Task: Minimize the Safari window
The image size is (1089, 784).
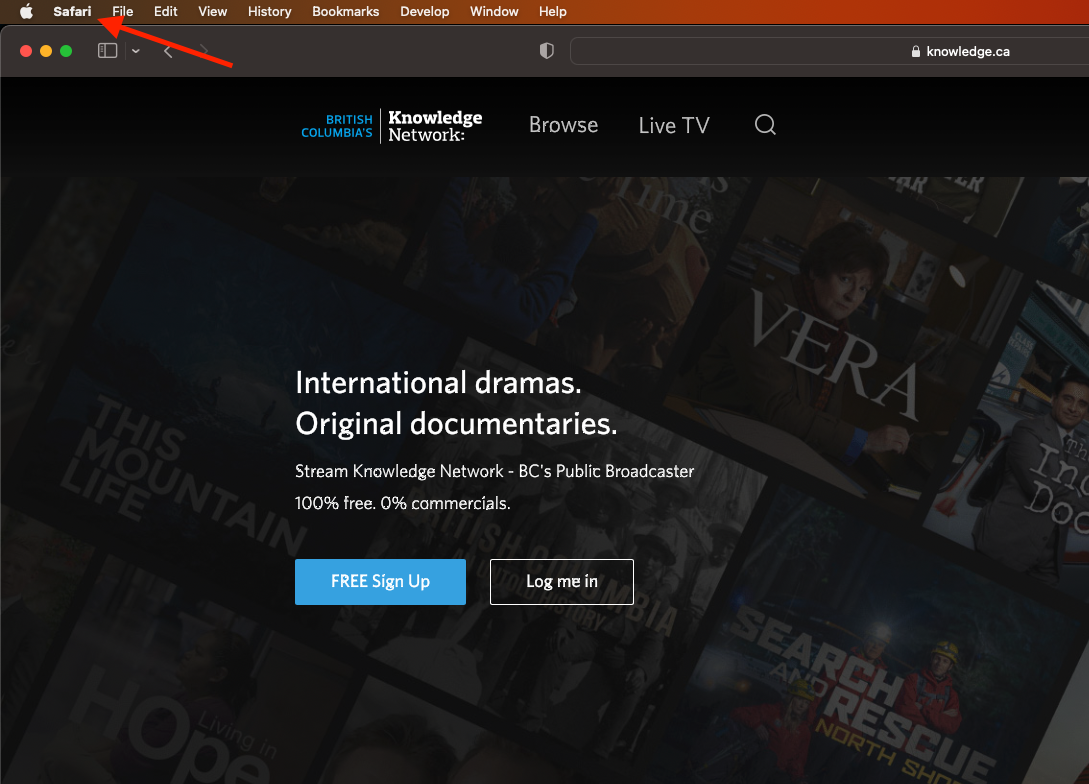Action: 46,51
